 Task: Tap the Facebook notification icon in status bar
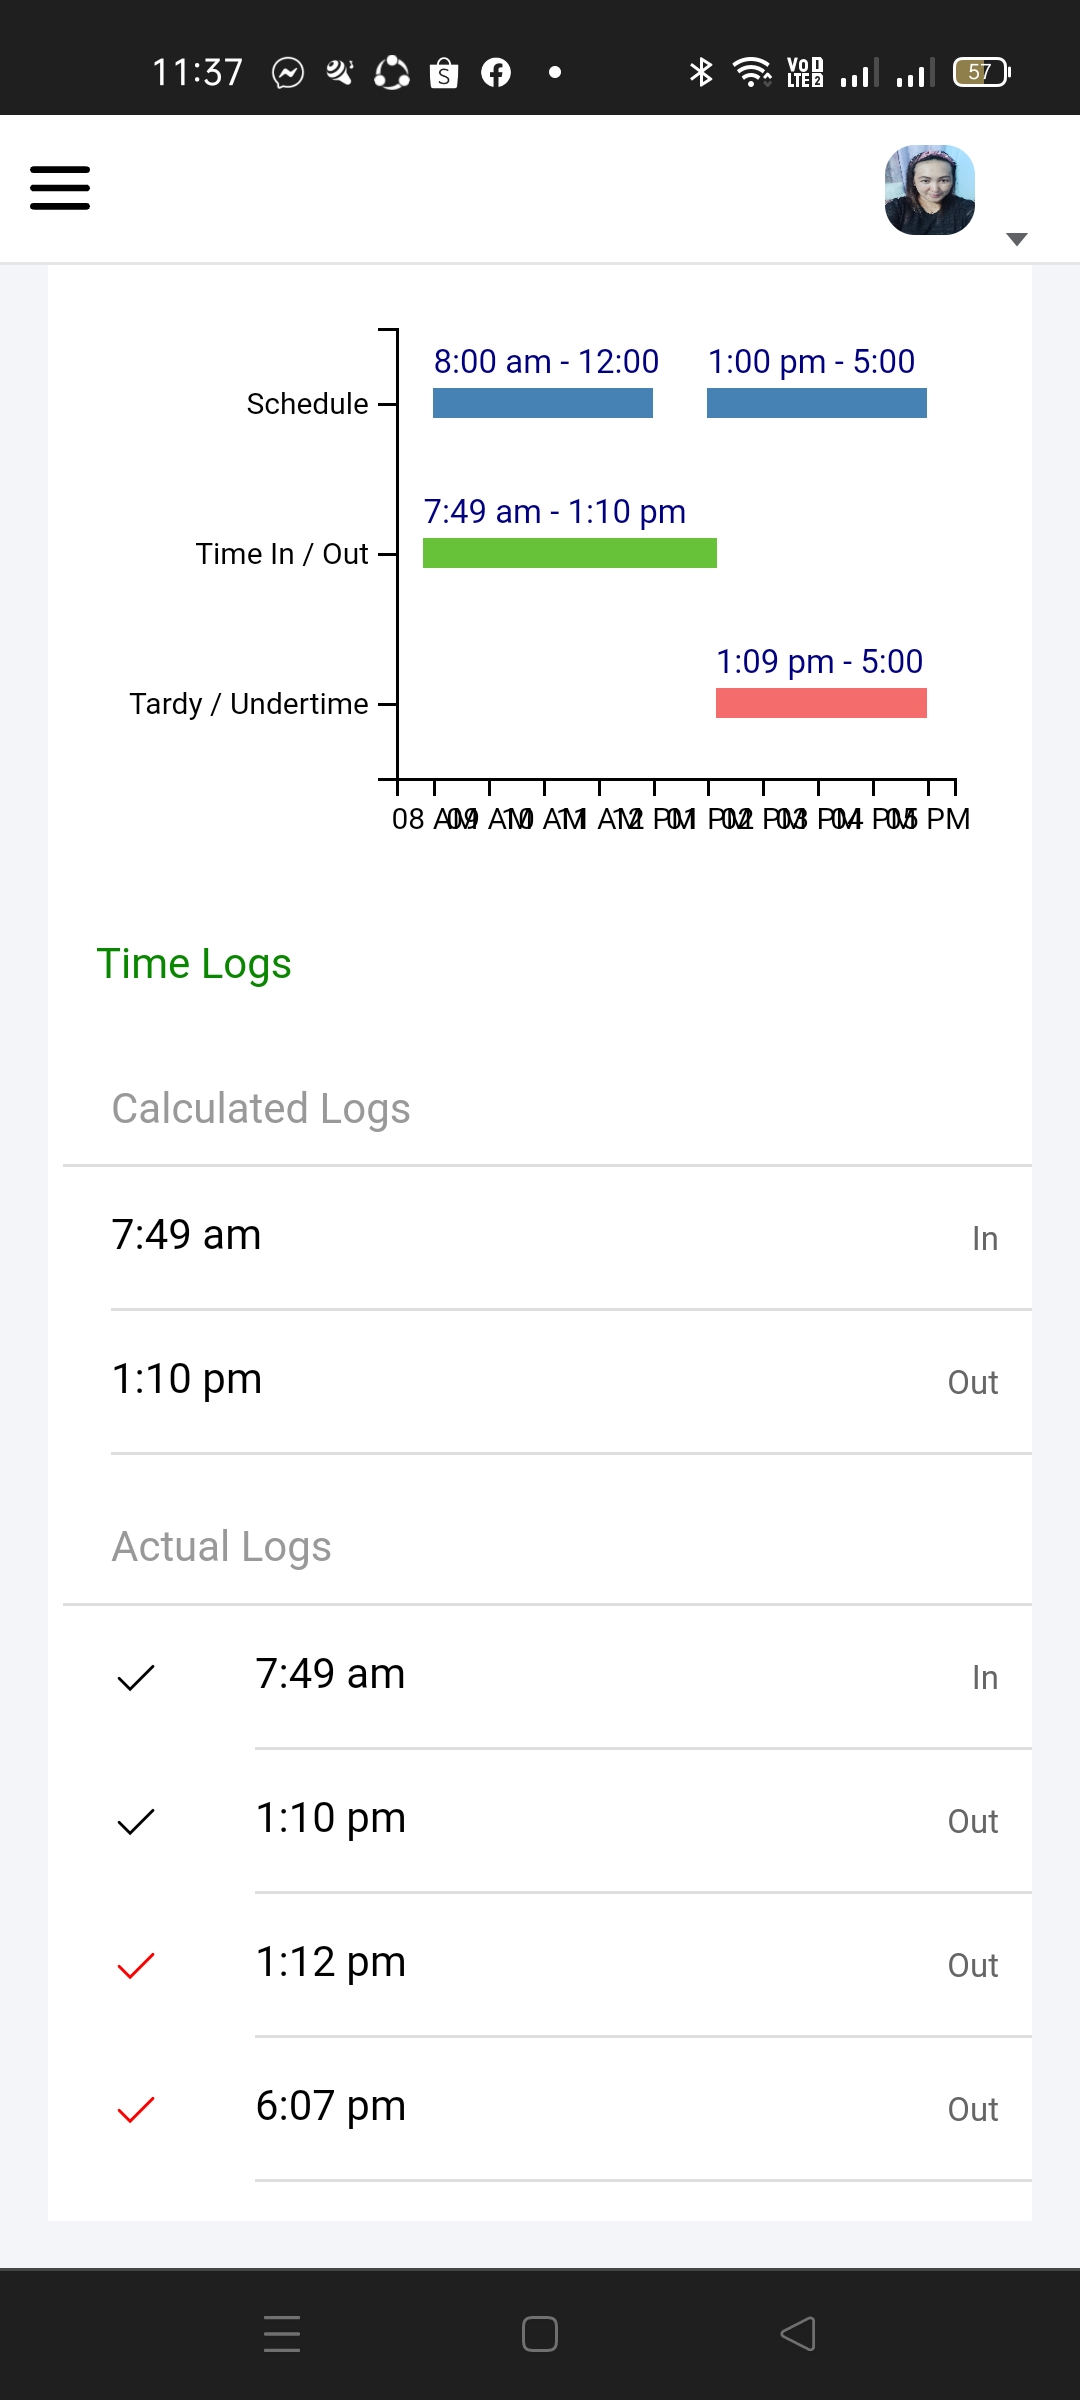[x=496, y=73]
